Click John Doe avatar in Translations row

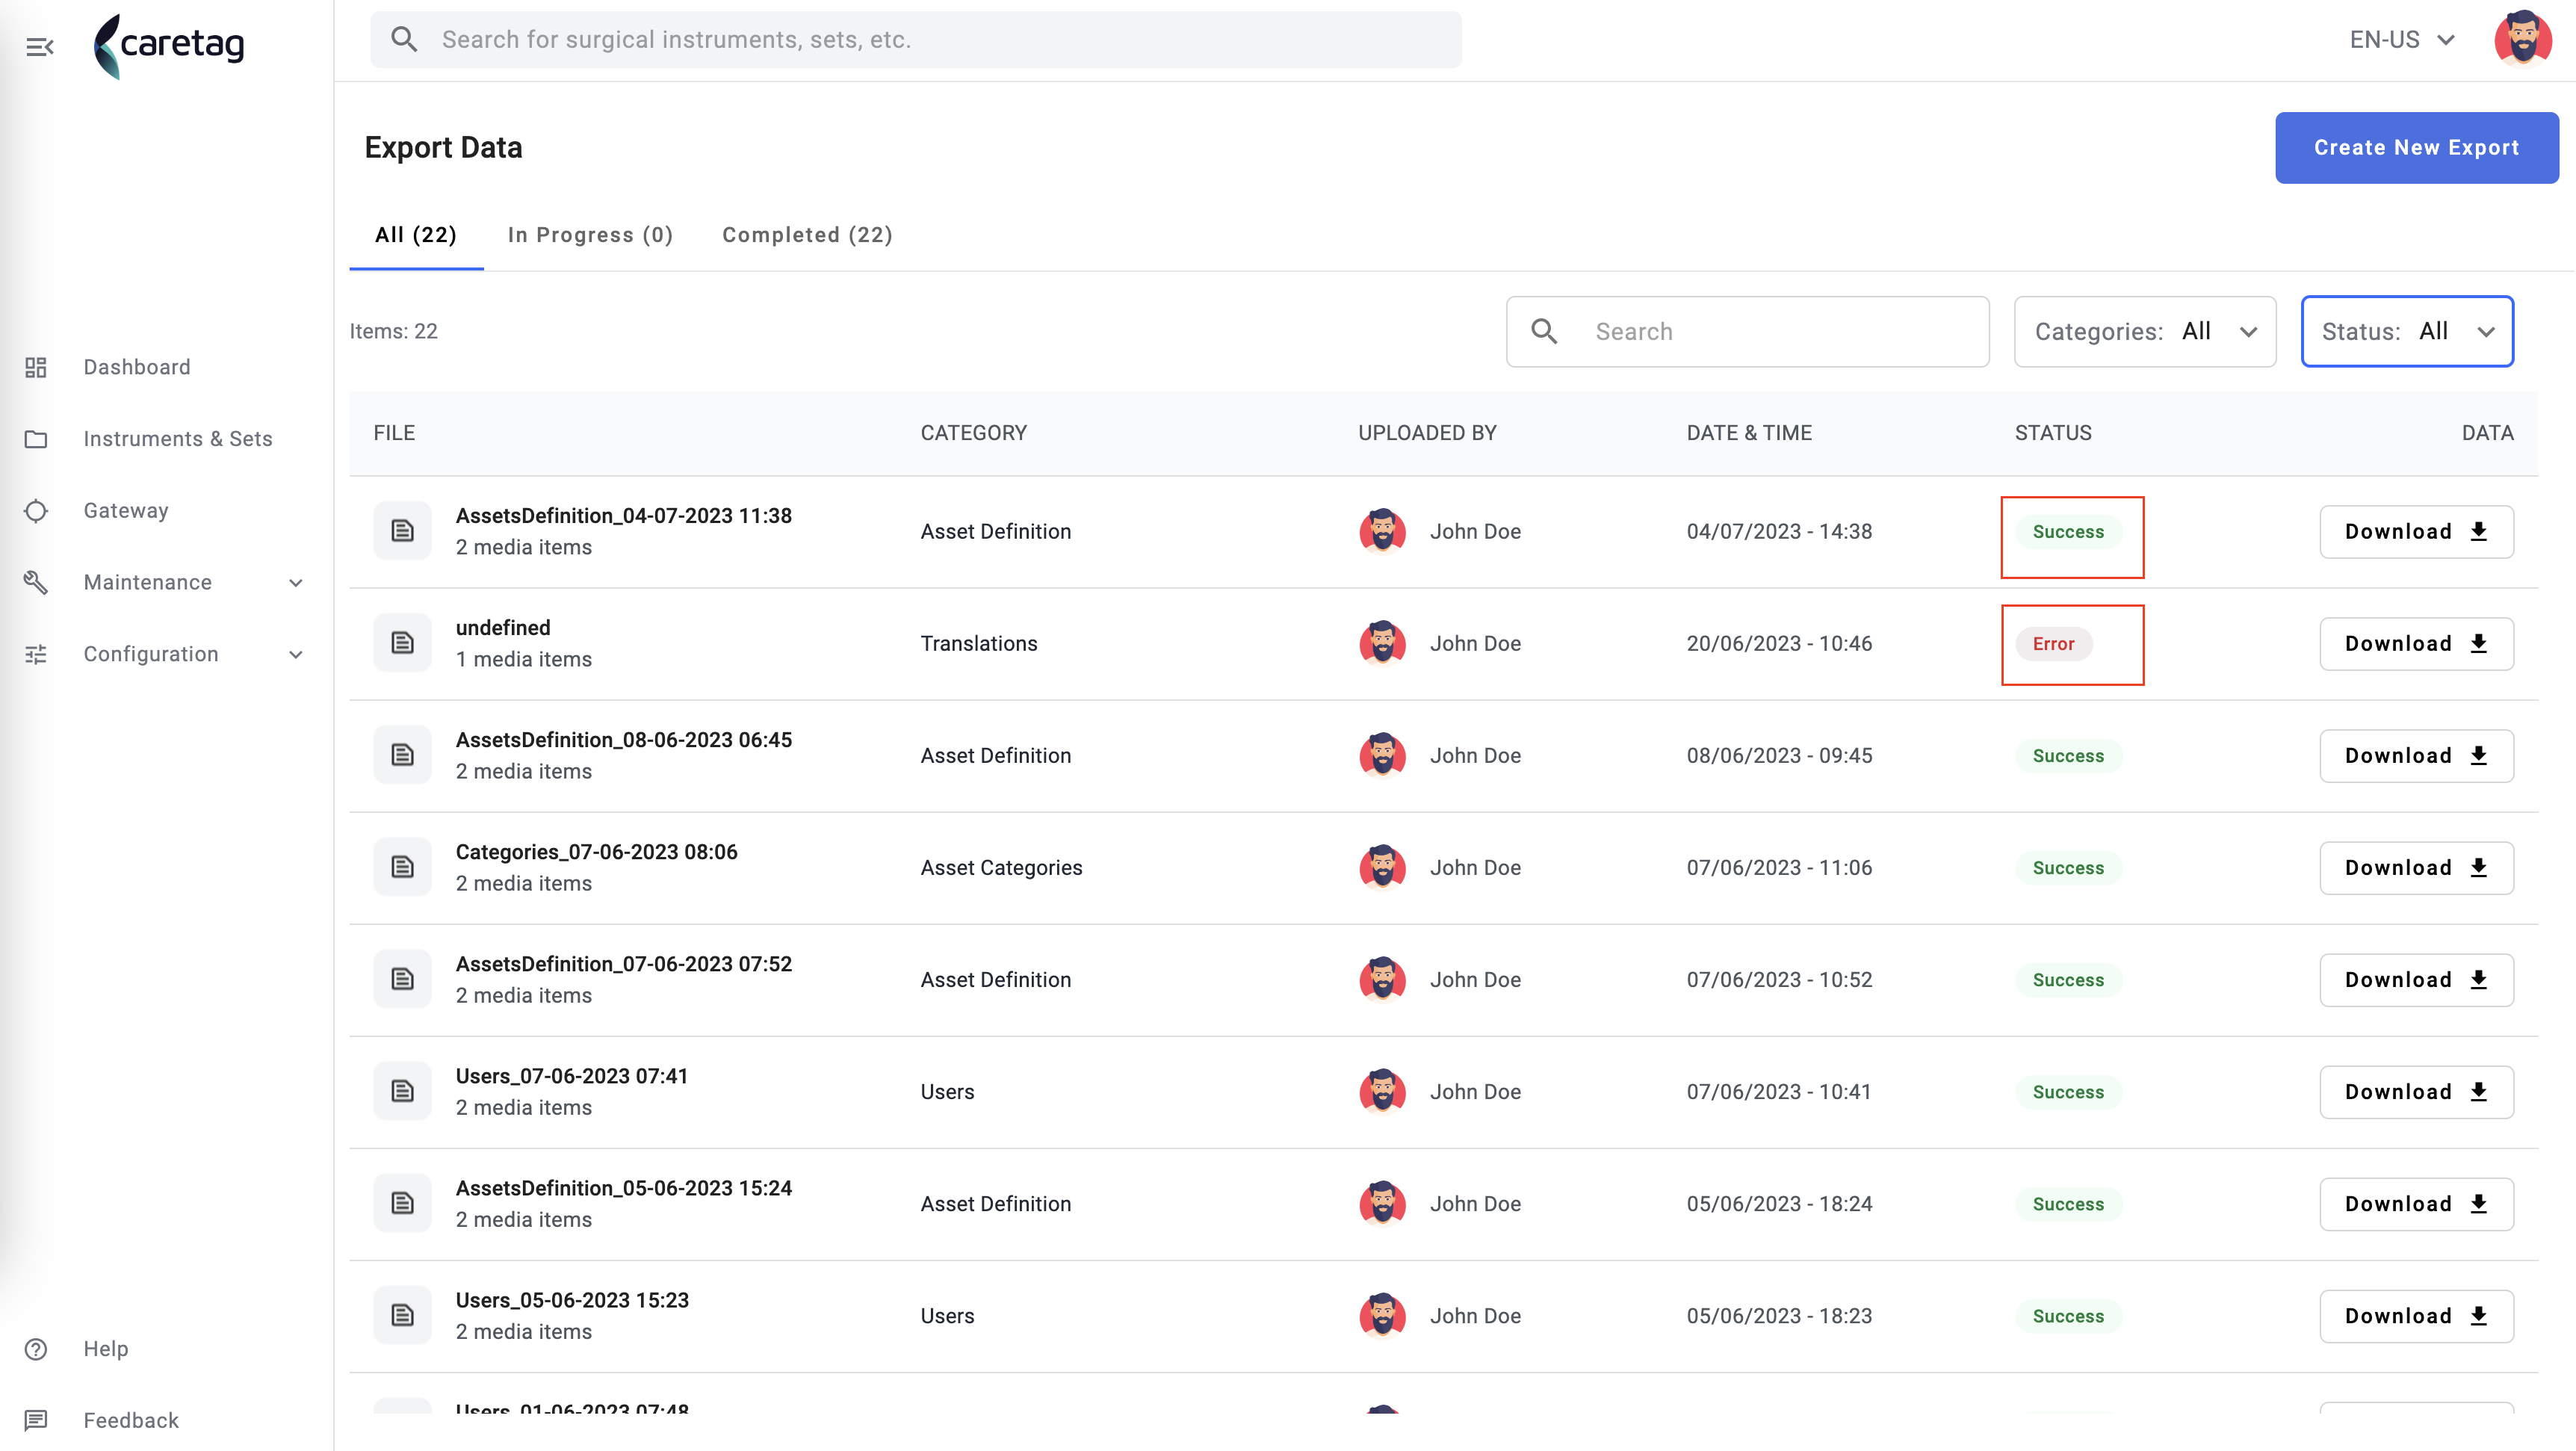pyautogui.click(x=1382, y=643)
